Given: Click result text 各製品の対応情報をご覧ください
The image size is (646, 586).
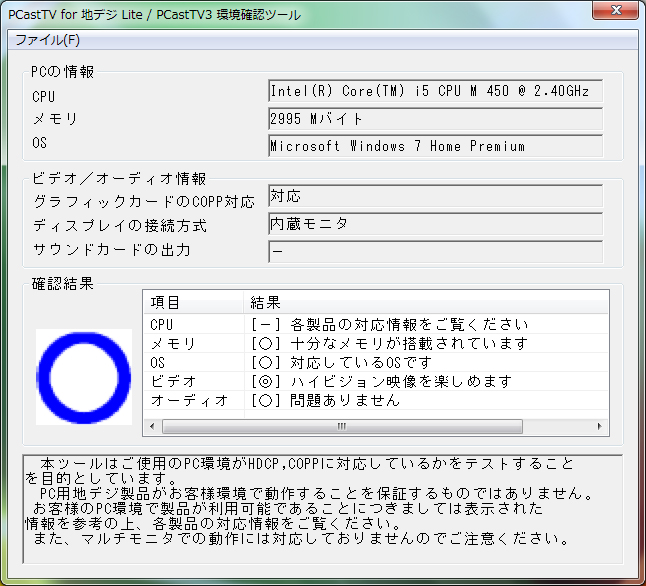Looking at the screenshot, I should click(x=409, y=325).
